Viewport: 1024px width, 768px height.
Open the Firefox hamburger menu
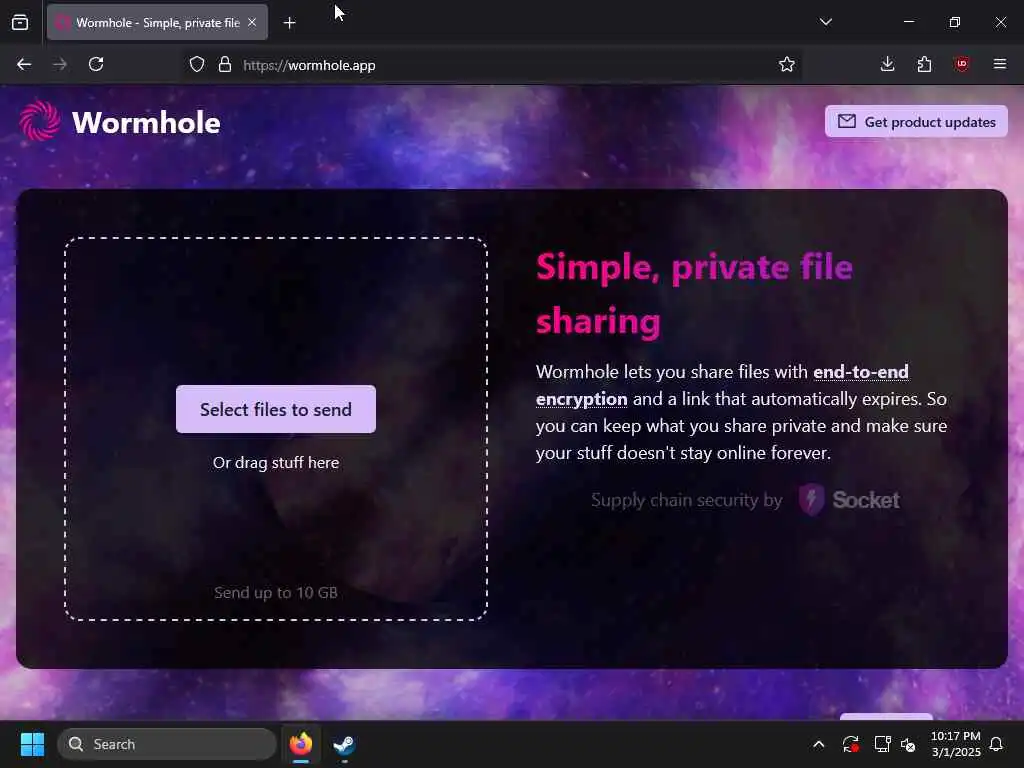click(999, 65)
